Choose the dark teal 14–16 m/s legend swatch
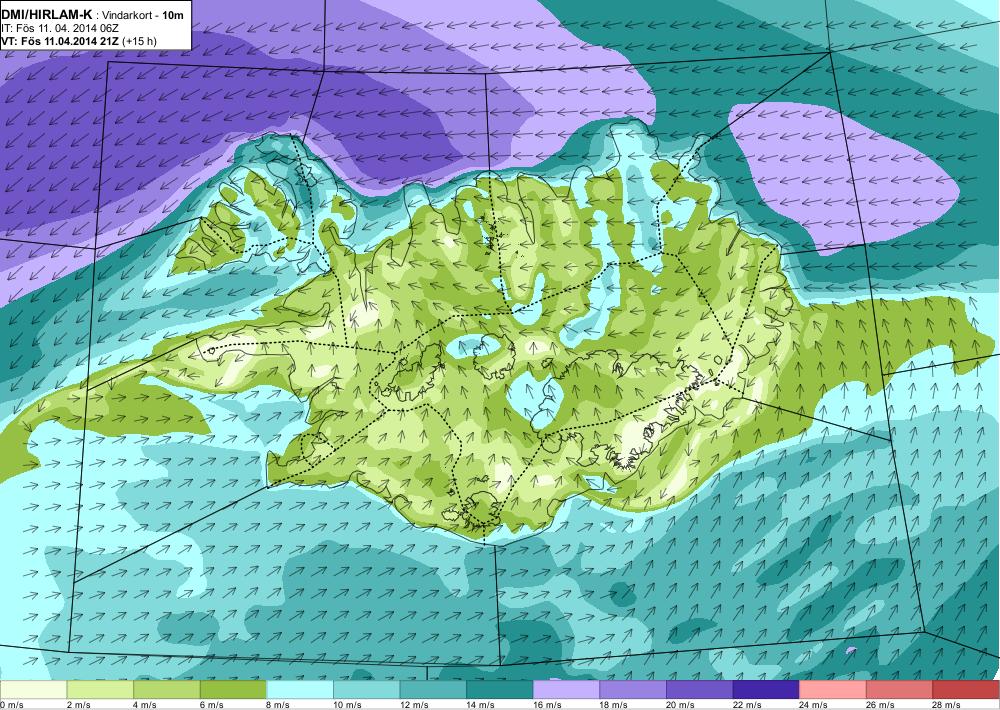1000x710 pixels. point(500,690)
